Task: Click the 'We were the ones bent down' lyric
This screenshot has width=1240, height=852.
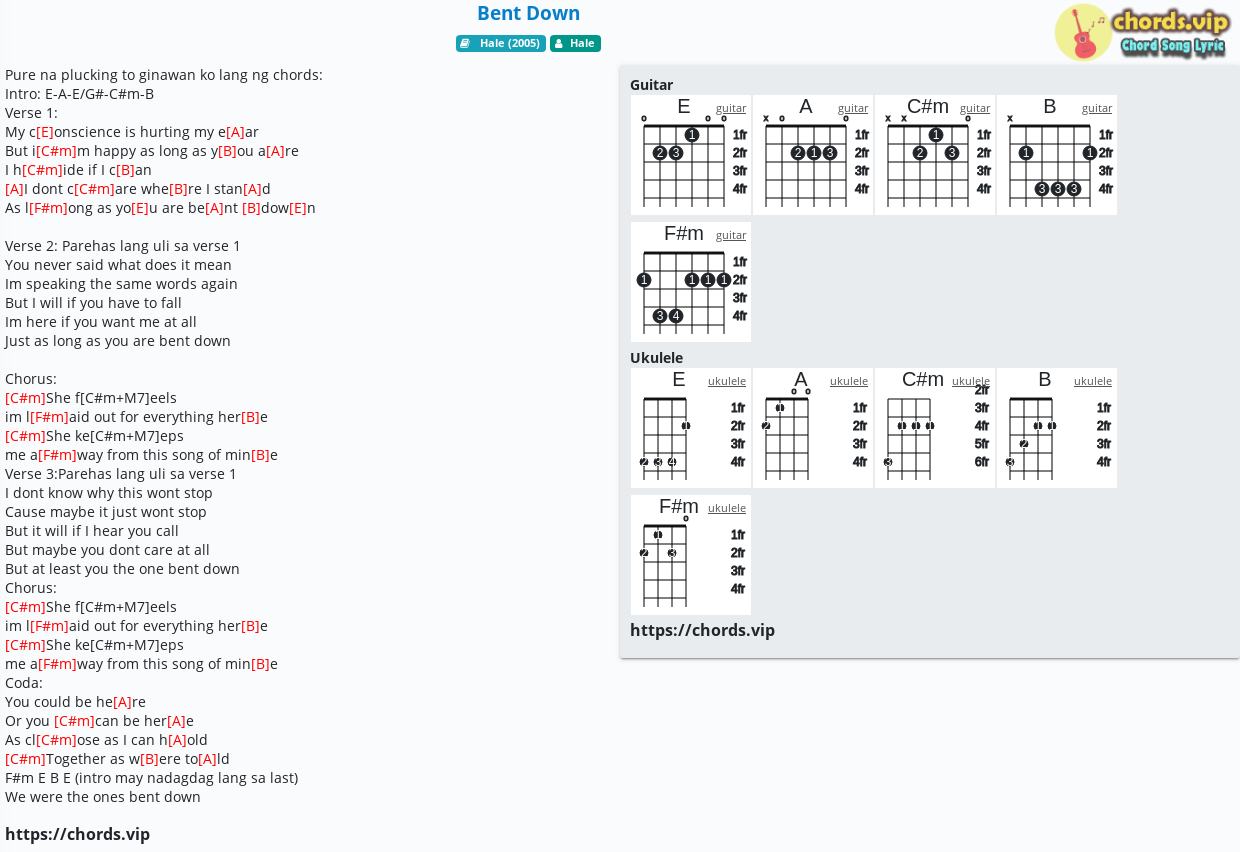Action: 103,797
